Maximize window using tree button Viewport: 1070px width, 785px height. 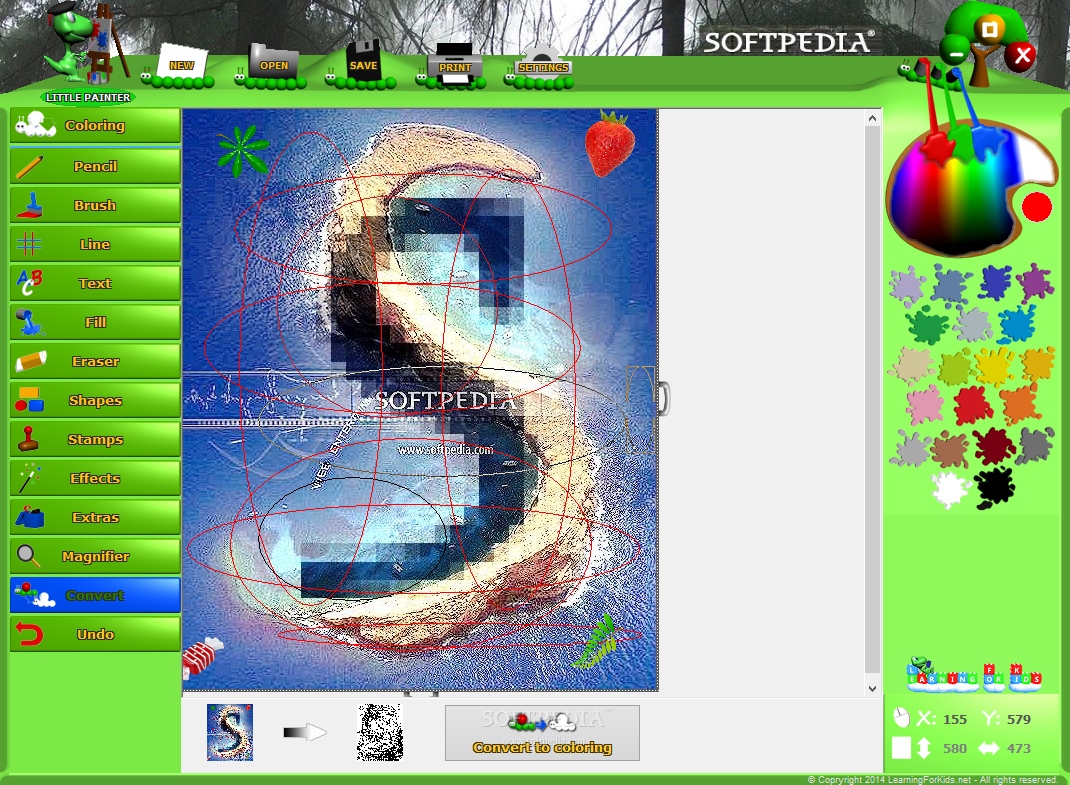[989, 28]
